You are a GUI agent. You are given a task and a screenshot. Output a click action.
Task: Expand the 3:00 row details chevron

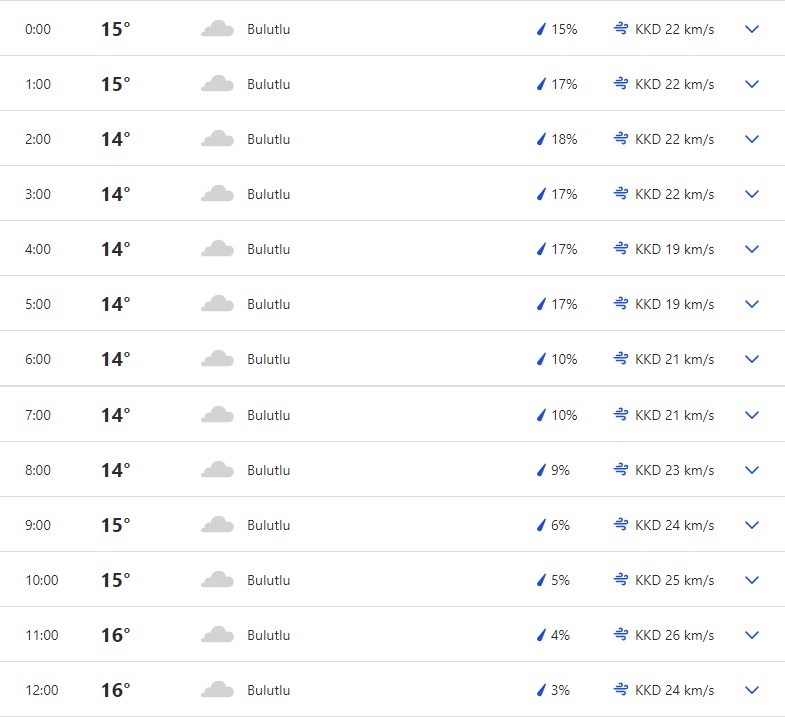pyautogui.click(x=752, y=194)
